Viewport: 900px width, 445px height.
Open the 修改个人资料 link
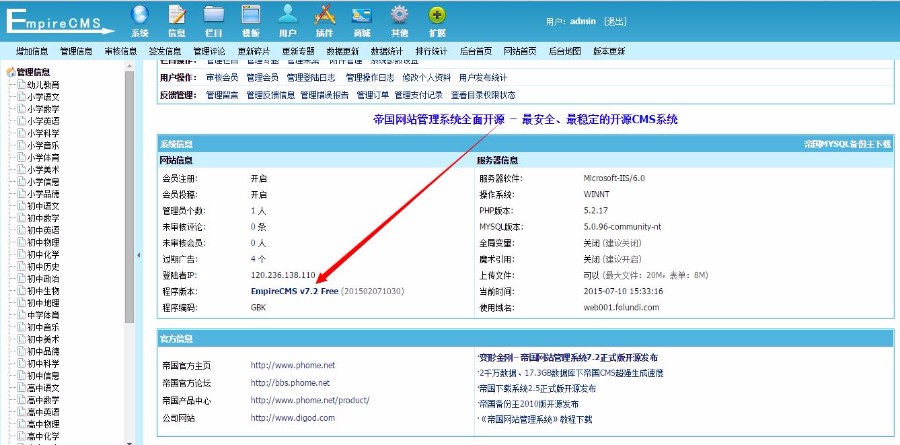[x=427, y=78]
